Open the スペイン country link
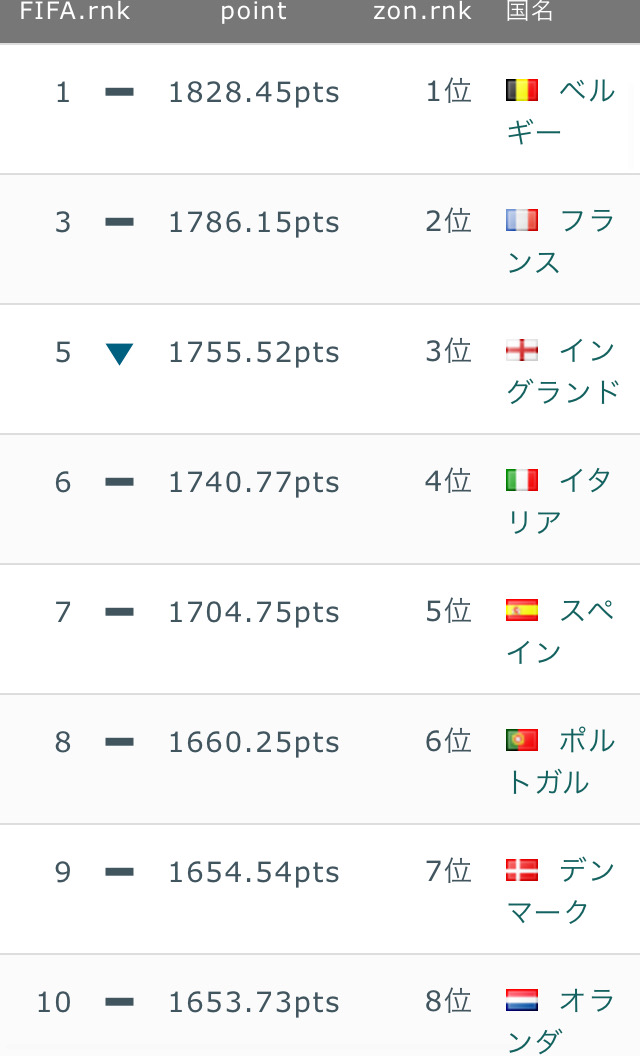The image size is (640, 1056). (561, 631)
